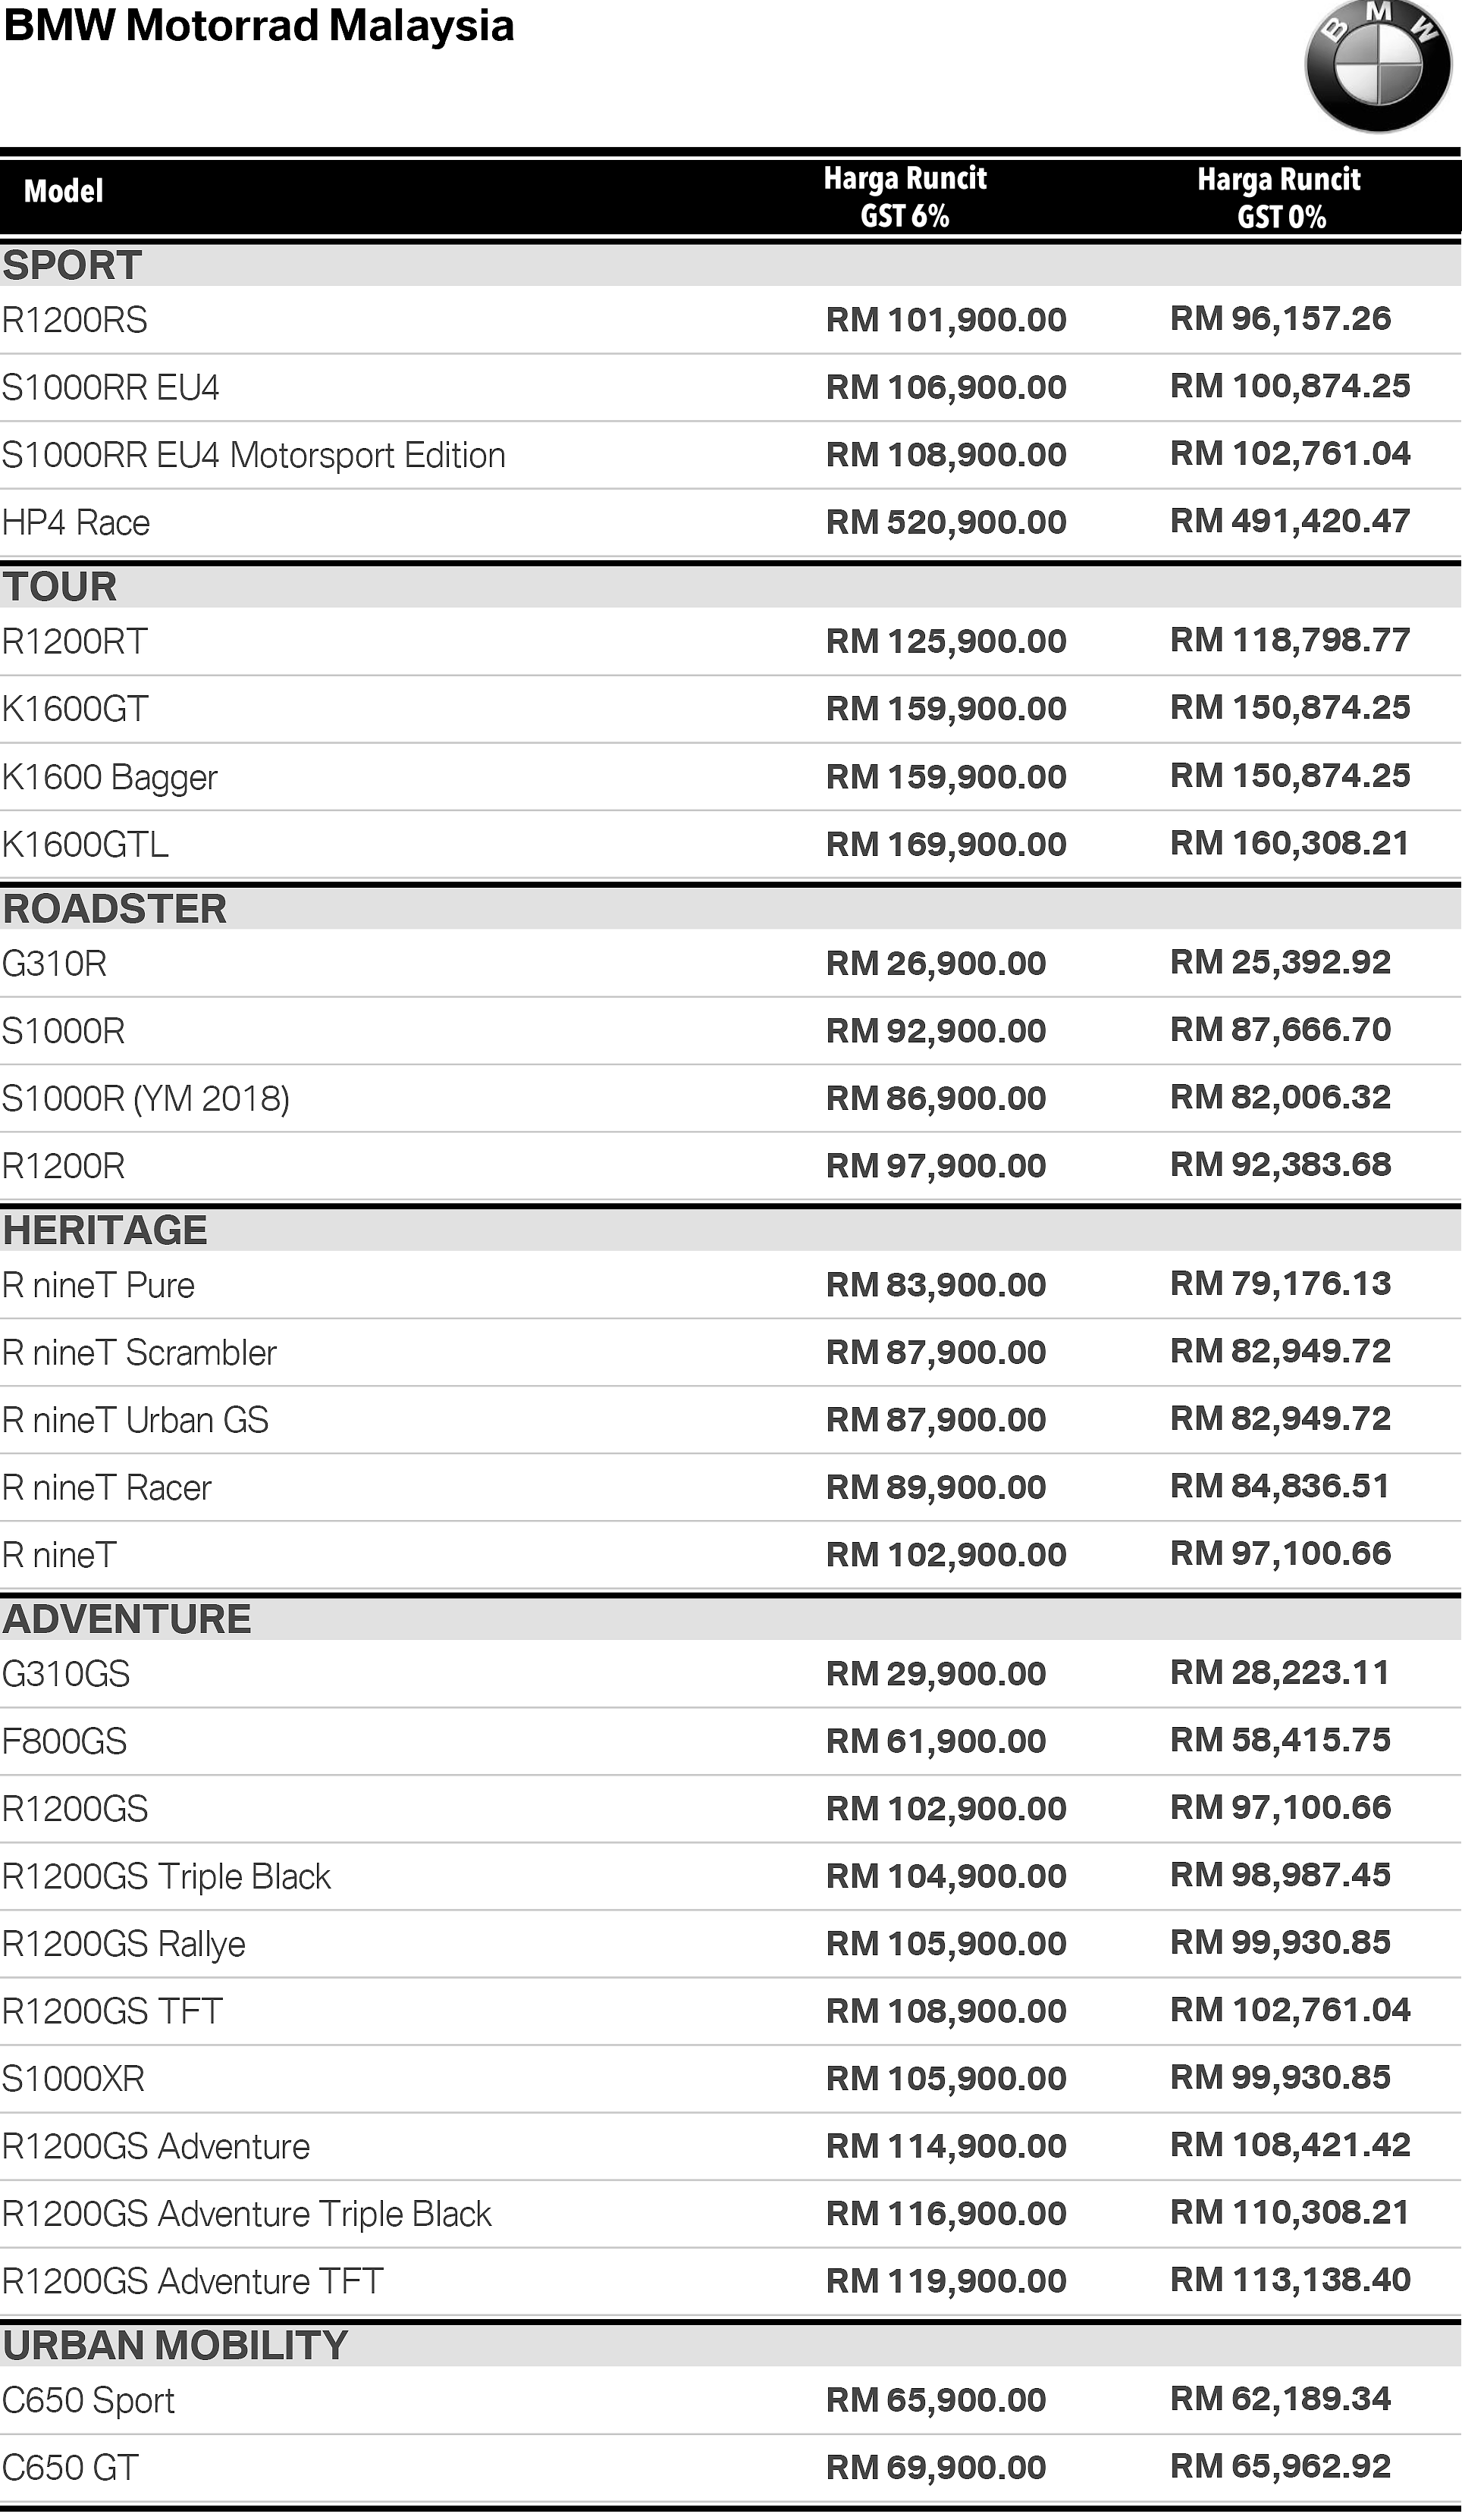Select the ADVENTURE section heading

[x=127, y=1619]
